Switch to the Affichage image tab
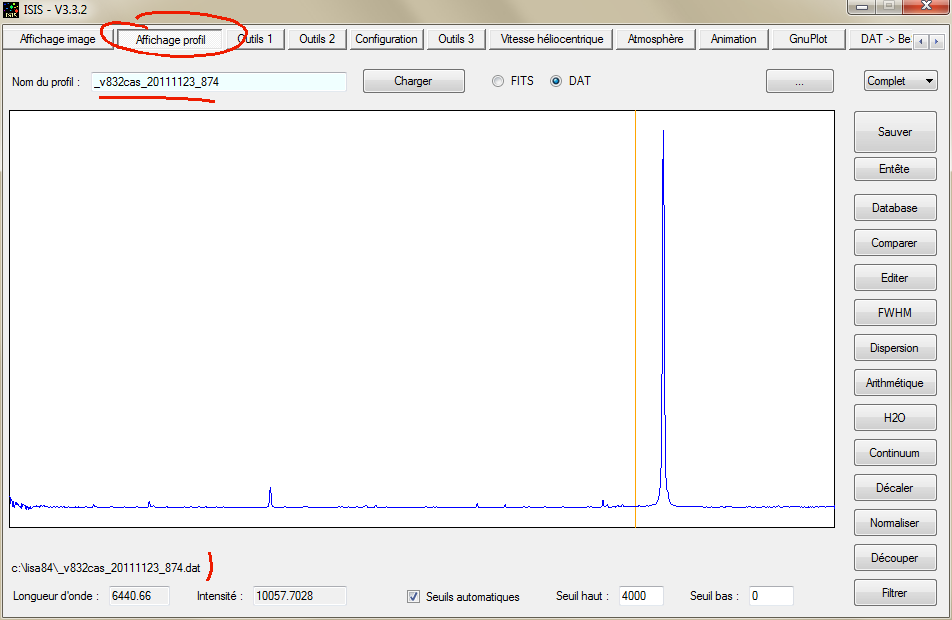 pyautogui.click(x=57, y=39)
